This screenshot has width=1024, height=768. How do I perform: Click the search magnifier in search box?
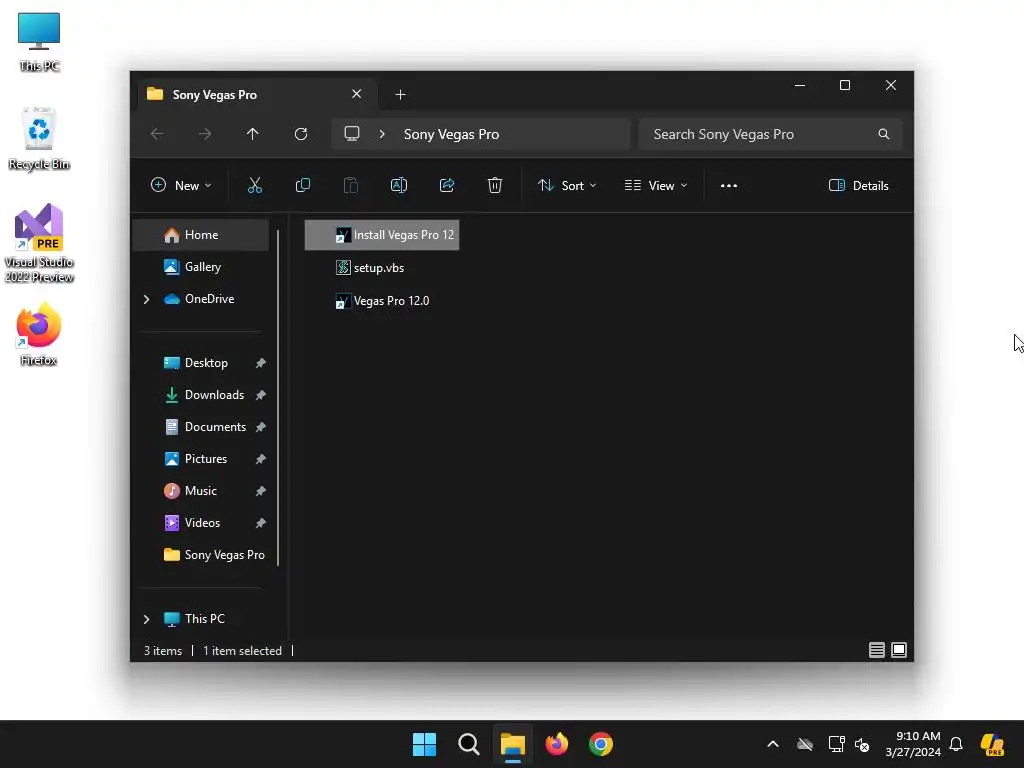884,134
